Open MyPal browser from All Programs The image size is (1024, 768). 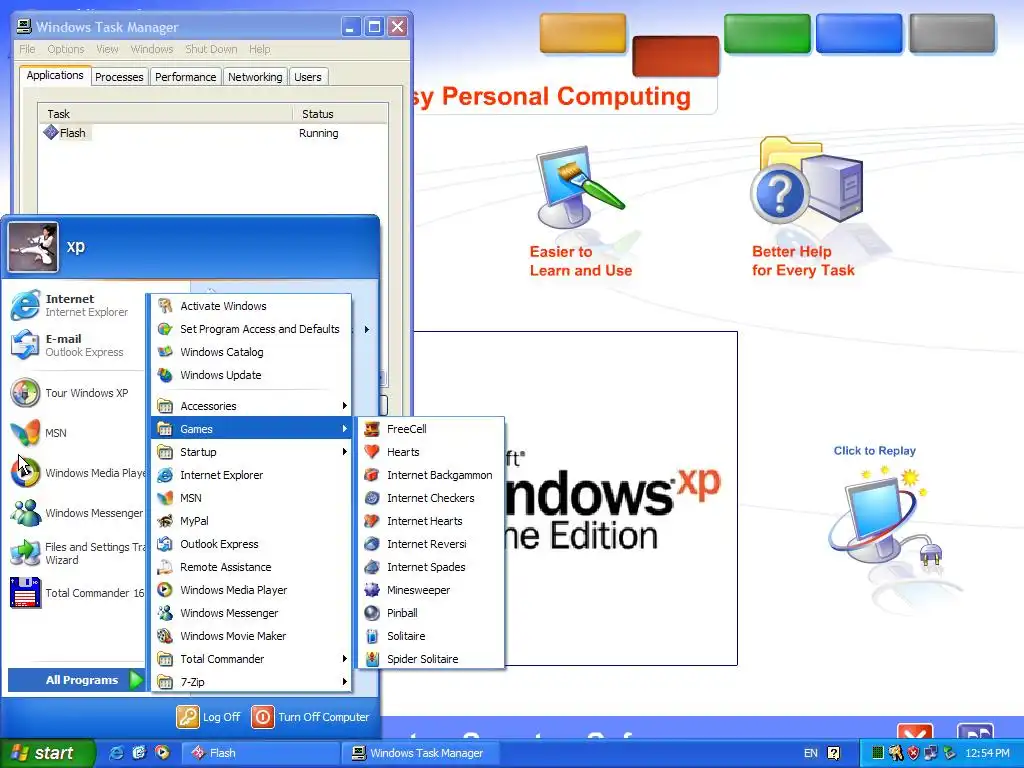[251, 520]
